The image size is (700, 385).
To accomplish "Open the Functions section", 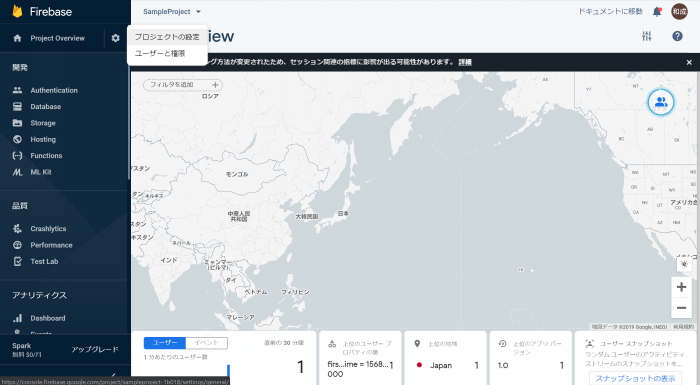I will [46, 155].
